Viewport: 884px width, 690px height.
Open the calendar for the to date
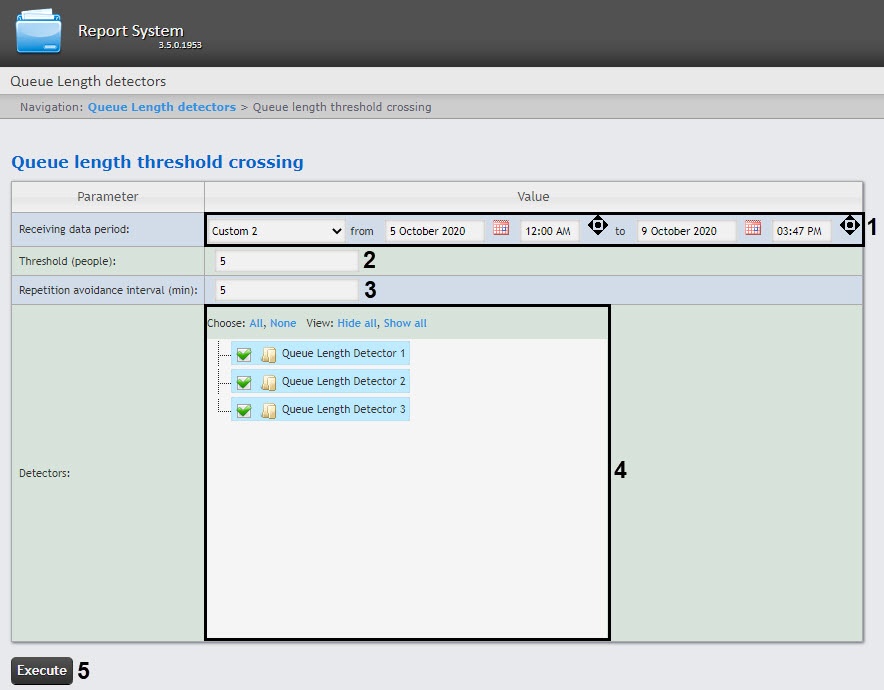[x=753, y=229]
